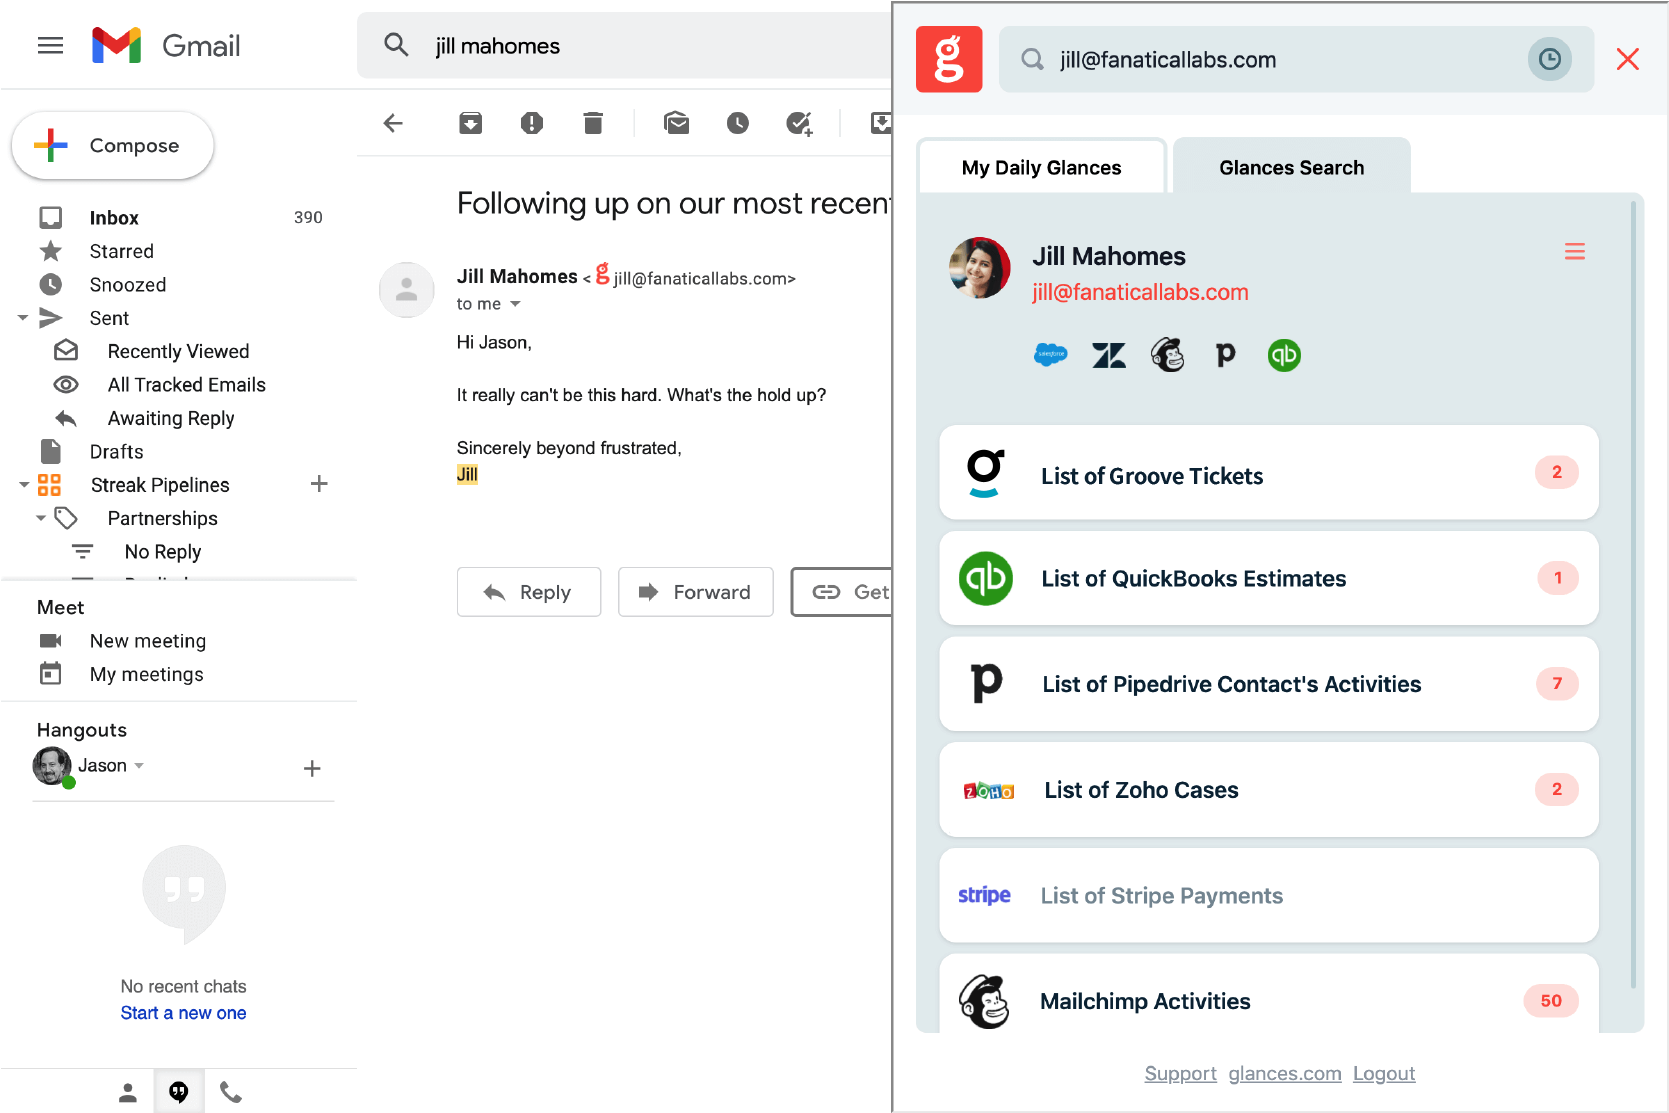Click Forward button below the email
The width and height of the screenshot is (1669, 1113).
(696, 592)
